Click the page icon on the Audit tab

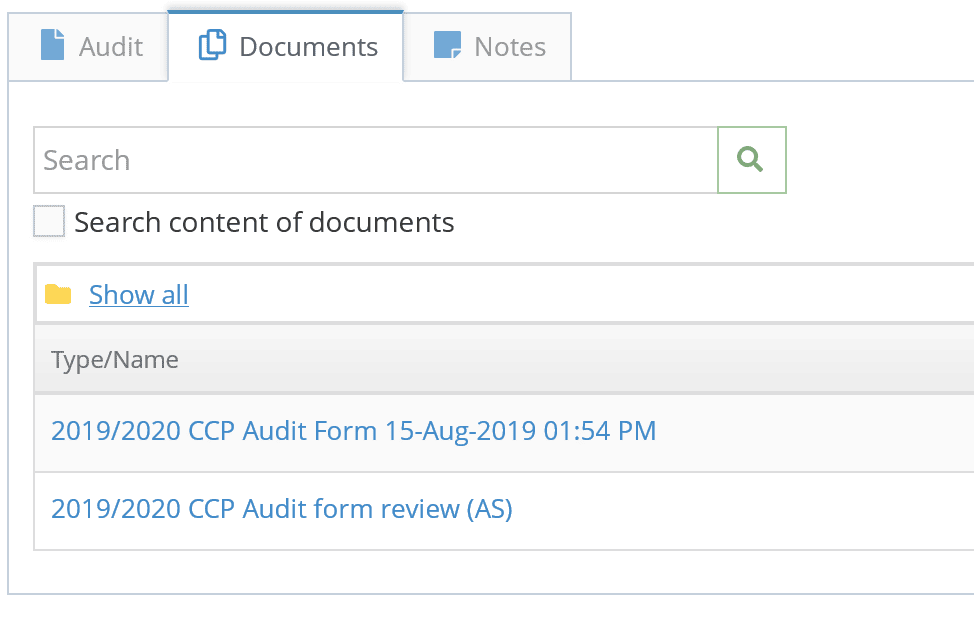[x=52, y=45]
